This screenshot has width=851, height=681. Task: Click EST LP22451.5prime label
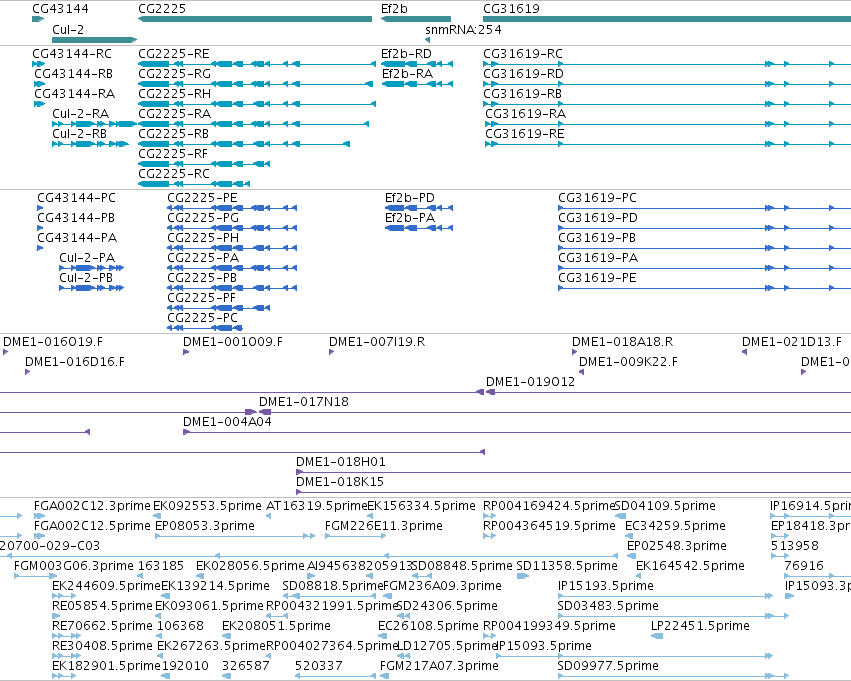tap(700, 626)
